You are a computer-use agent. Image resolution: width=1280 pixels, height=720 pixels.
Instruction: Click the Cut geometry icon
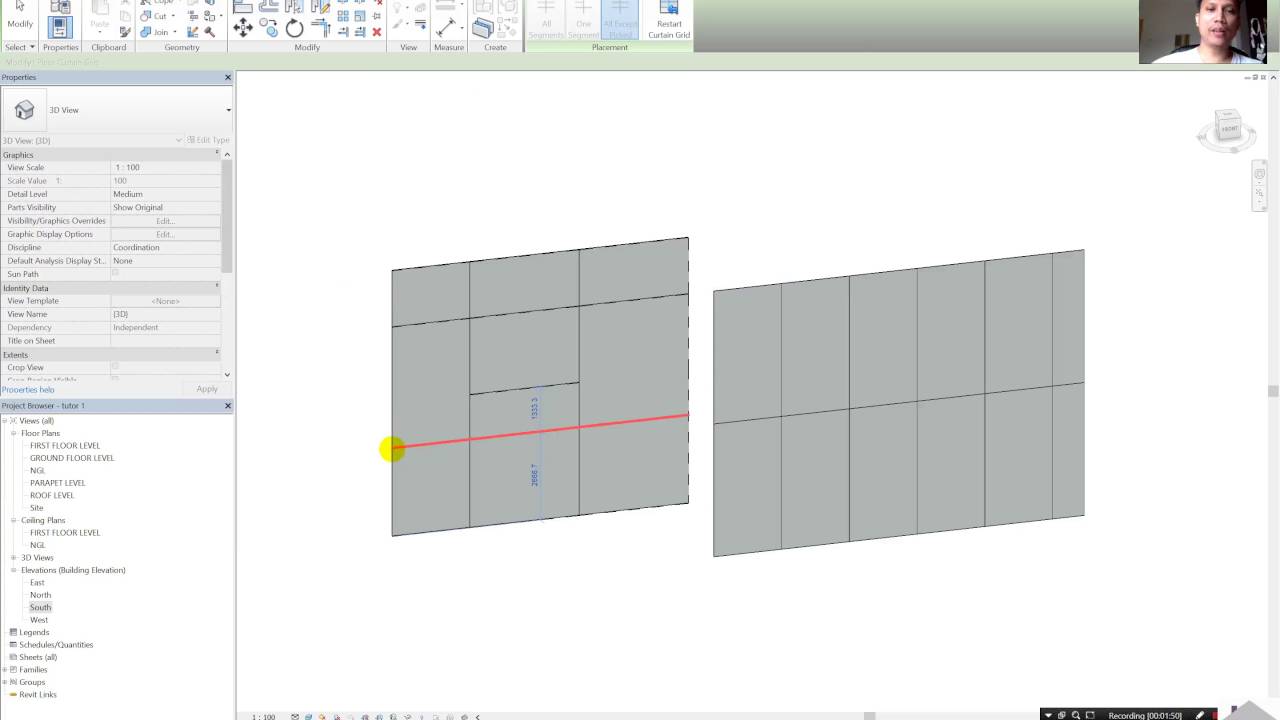click(146, 16)
